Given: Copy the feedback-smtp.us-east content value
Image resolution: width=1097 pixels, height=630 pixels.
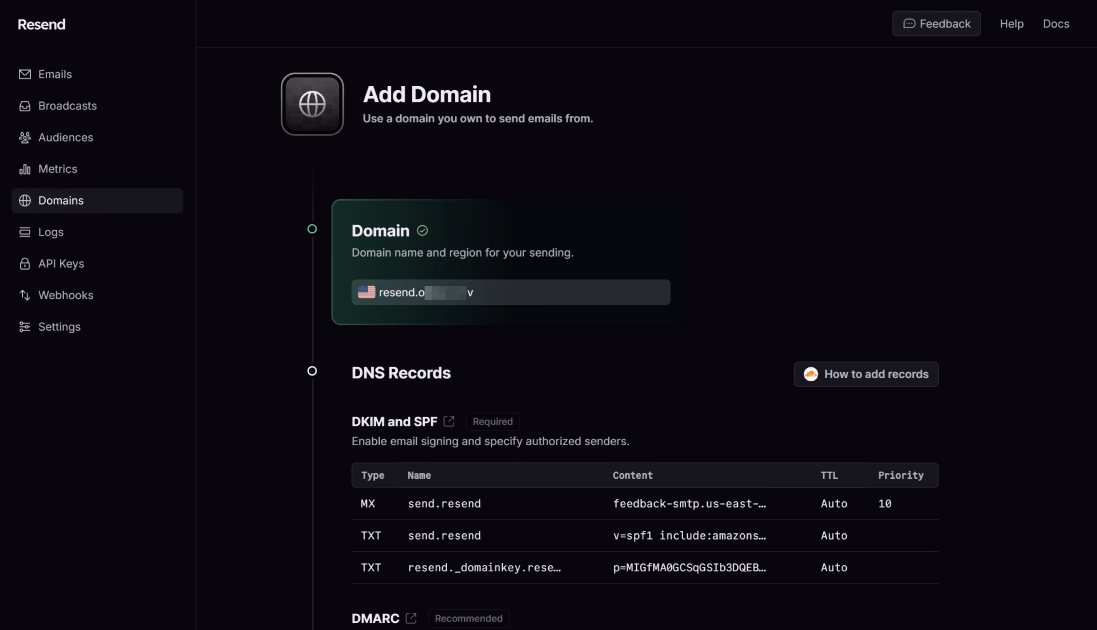Looking at the screenshot, I should click(x=689, y=503).
